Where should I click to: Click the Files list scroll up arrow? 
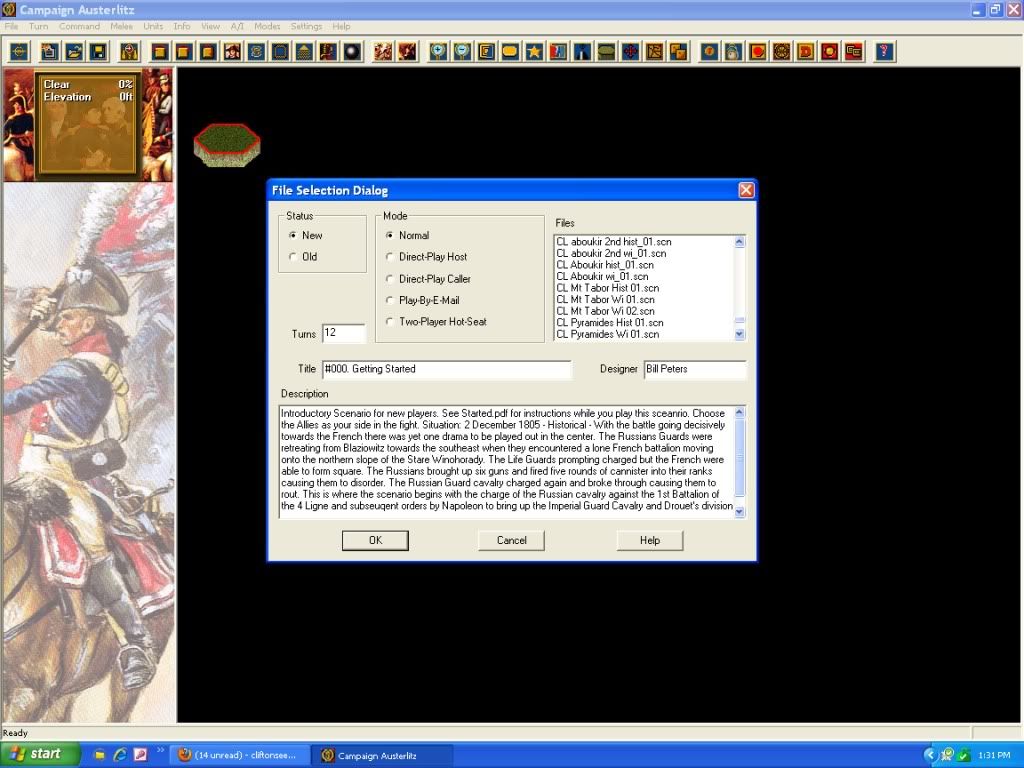pyautogui.click(x=739, y=242)
